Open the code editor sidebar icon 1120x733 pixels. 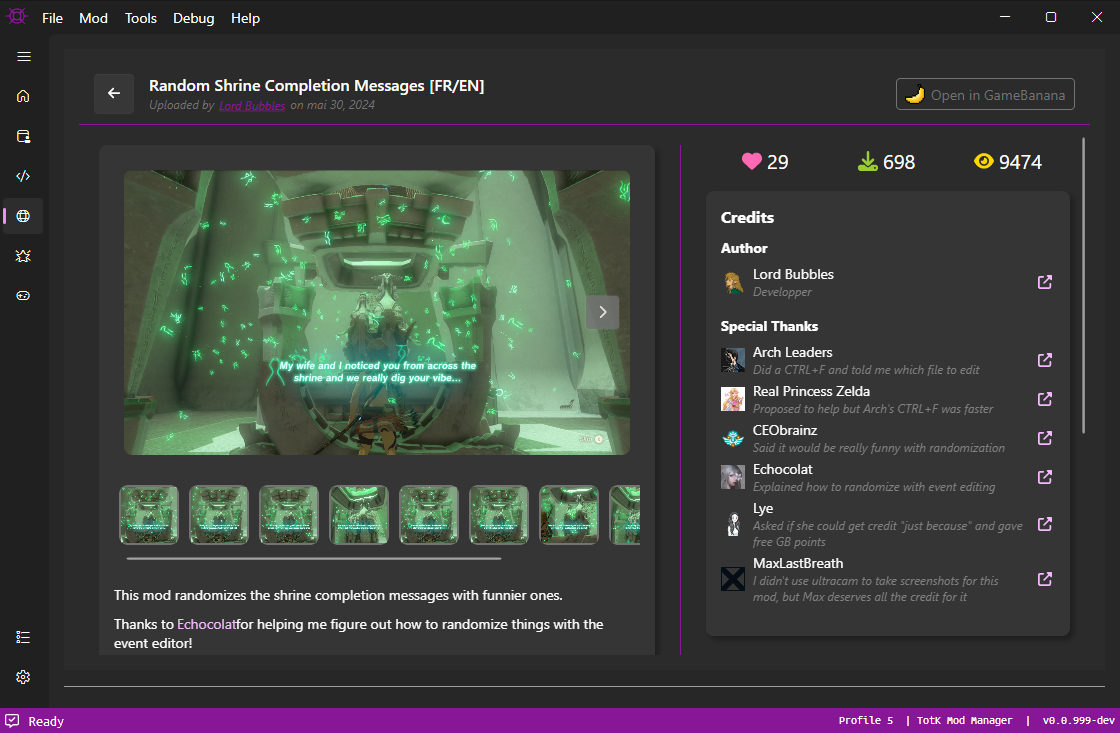click(23, 176)
